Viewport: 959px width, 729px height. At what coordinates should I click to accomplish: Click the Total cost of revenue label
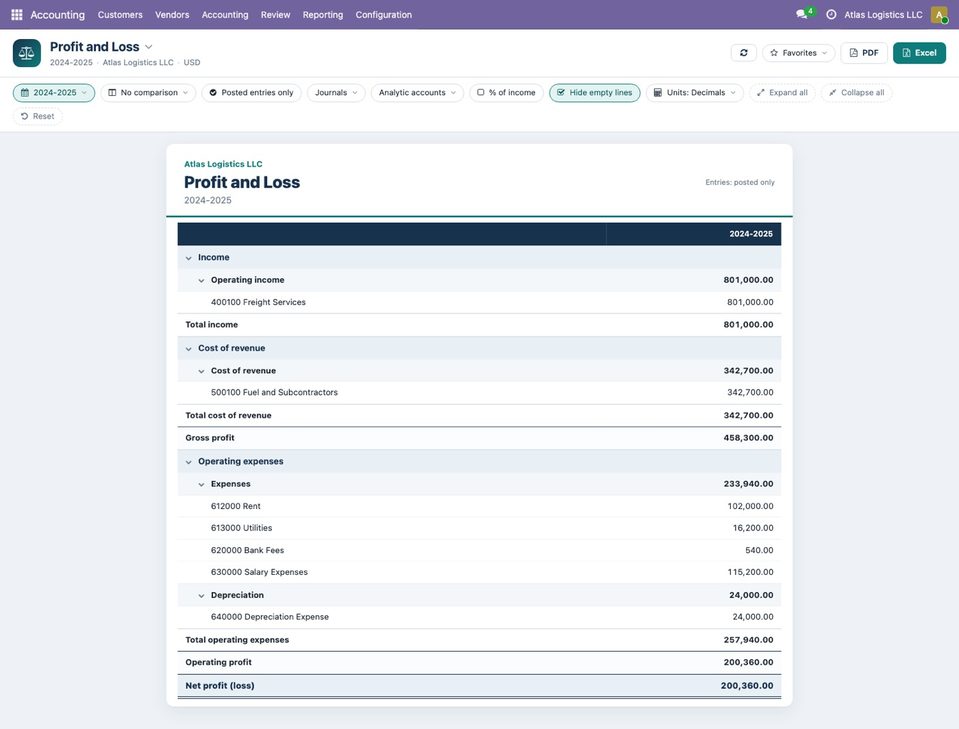coord(228,415)
